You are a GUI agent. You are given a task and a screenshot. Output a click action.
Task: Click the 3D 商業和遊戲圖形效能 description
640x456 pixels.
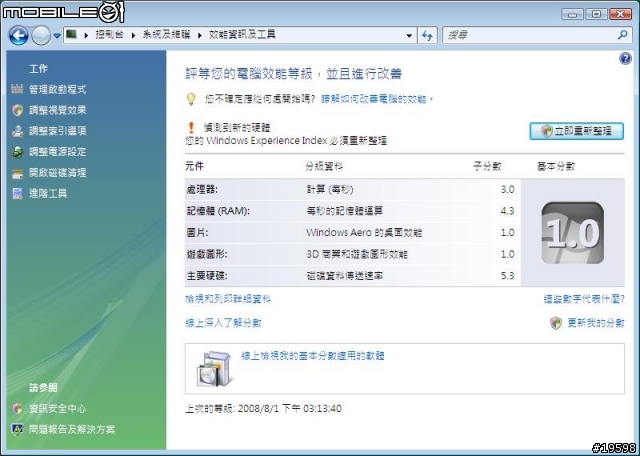pyautogui.click(x=357, y=254)
